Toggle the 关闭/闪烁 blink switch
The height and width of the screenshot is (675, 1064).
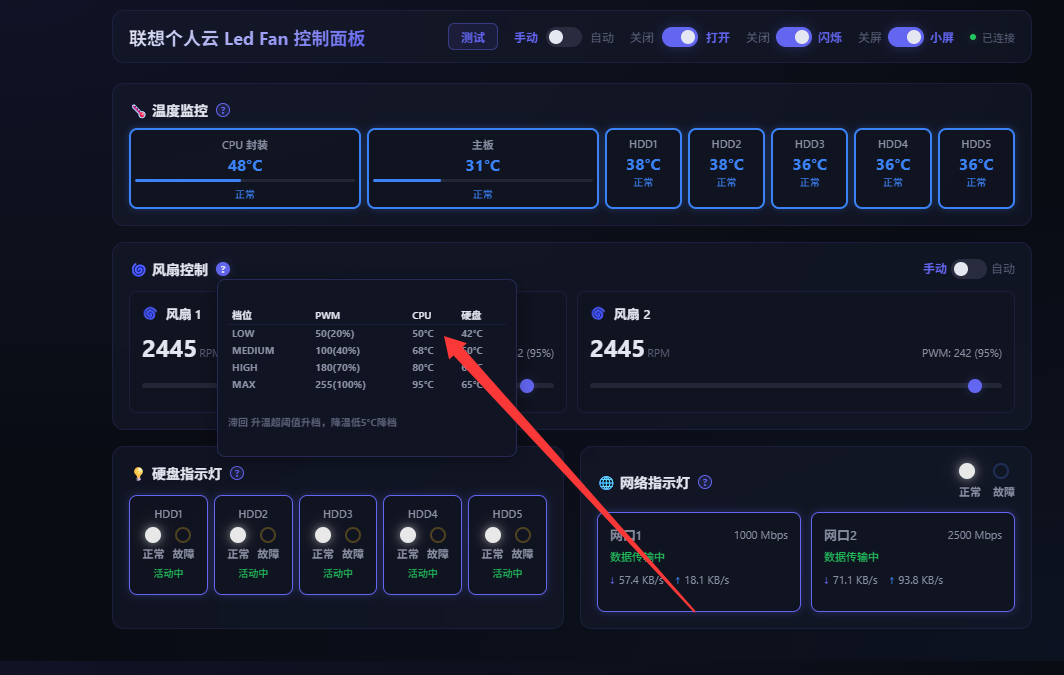click(x=793, y=37)
